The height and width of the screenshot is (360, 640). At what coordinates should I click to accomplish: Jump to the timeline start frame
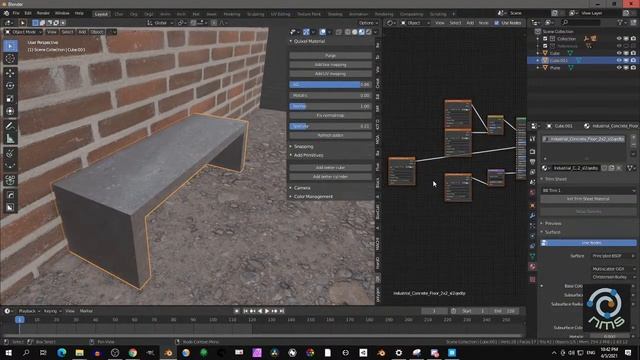pos(245,311)
